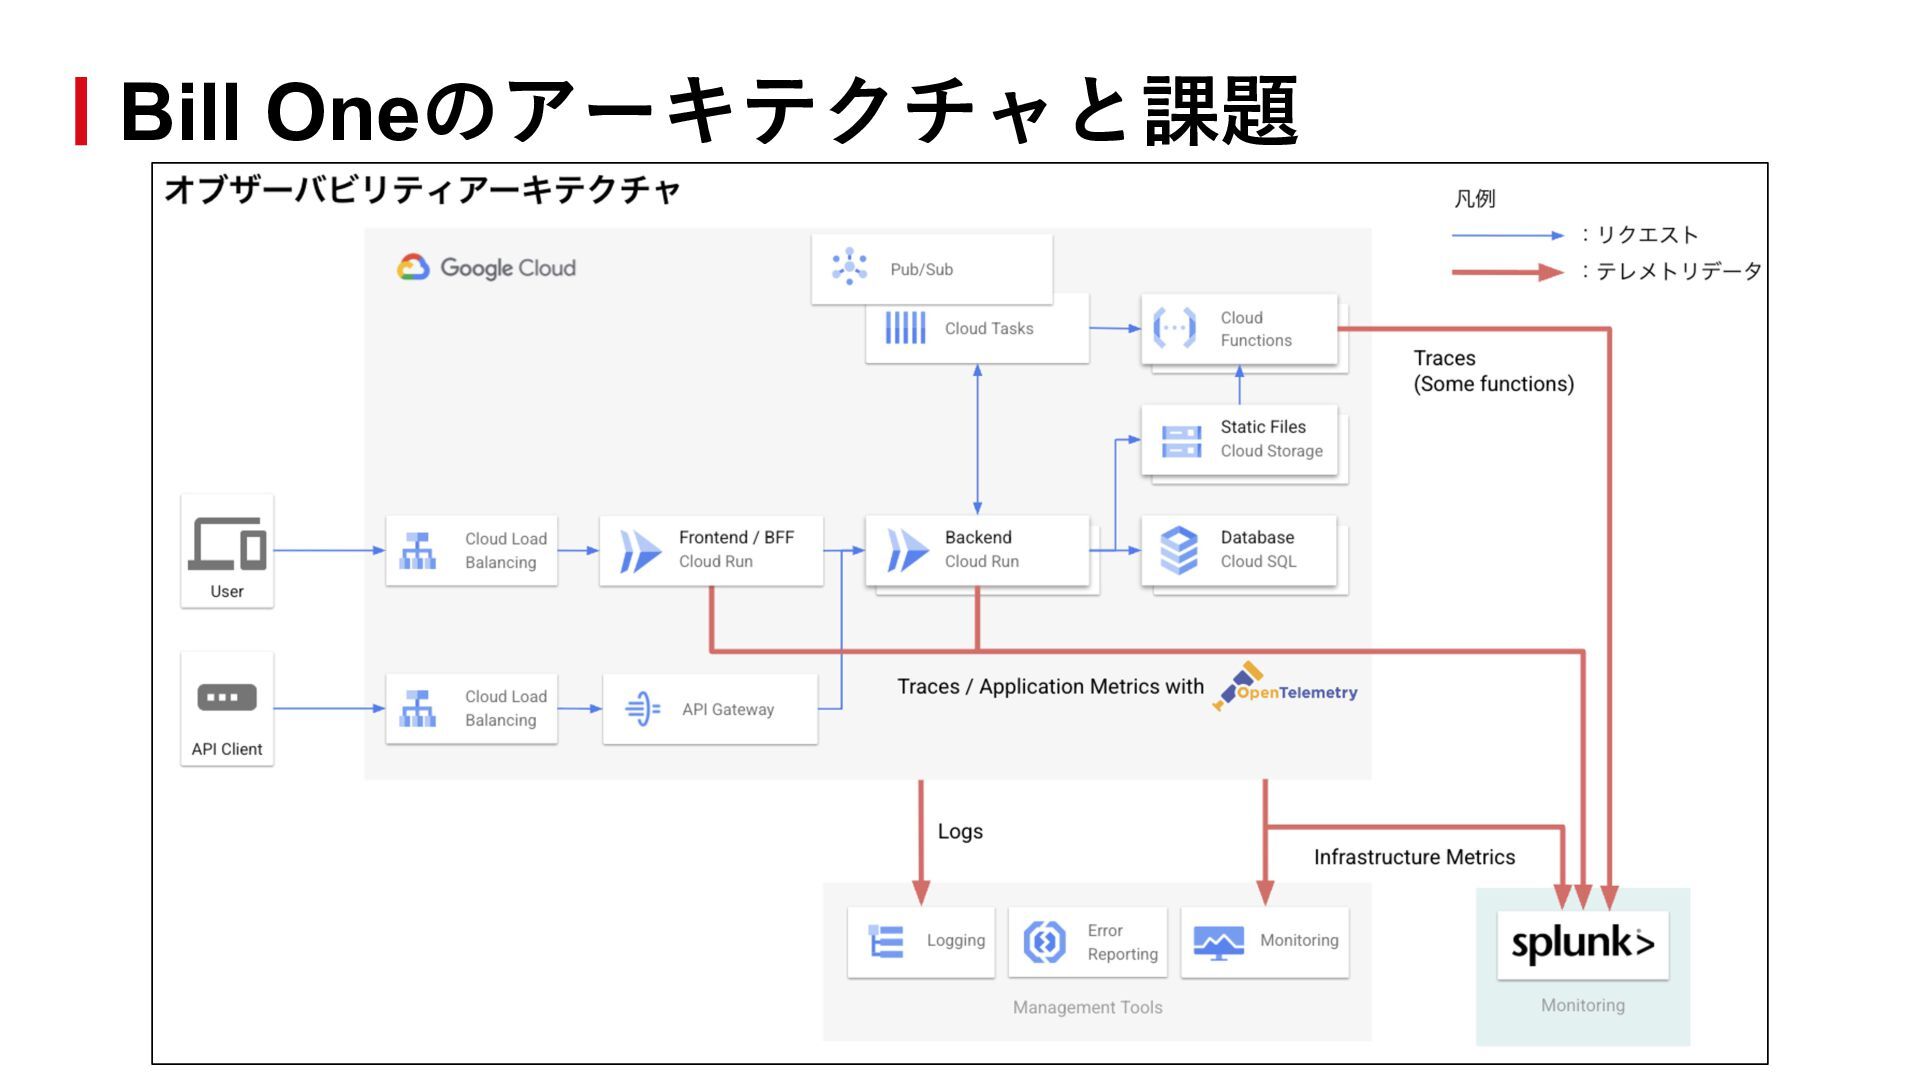Click the API Gateway icon
The height and width of the screenshot is (1080, 1920).
click(x=642, y=708)
